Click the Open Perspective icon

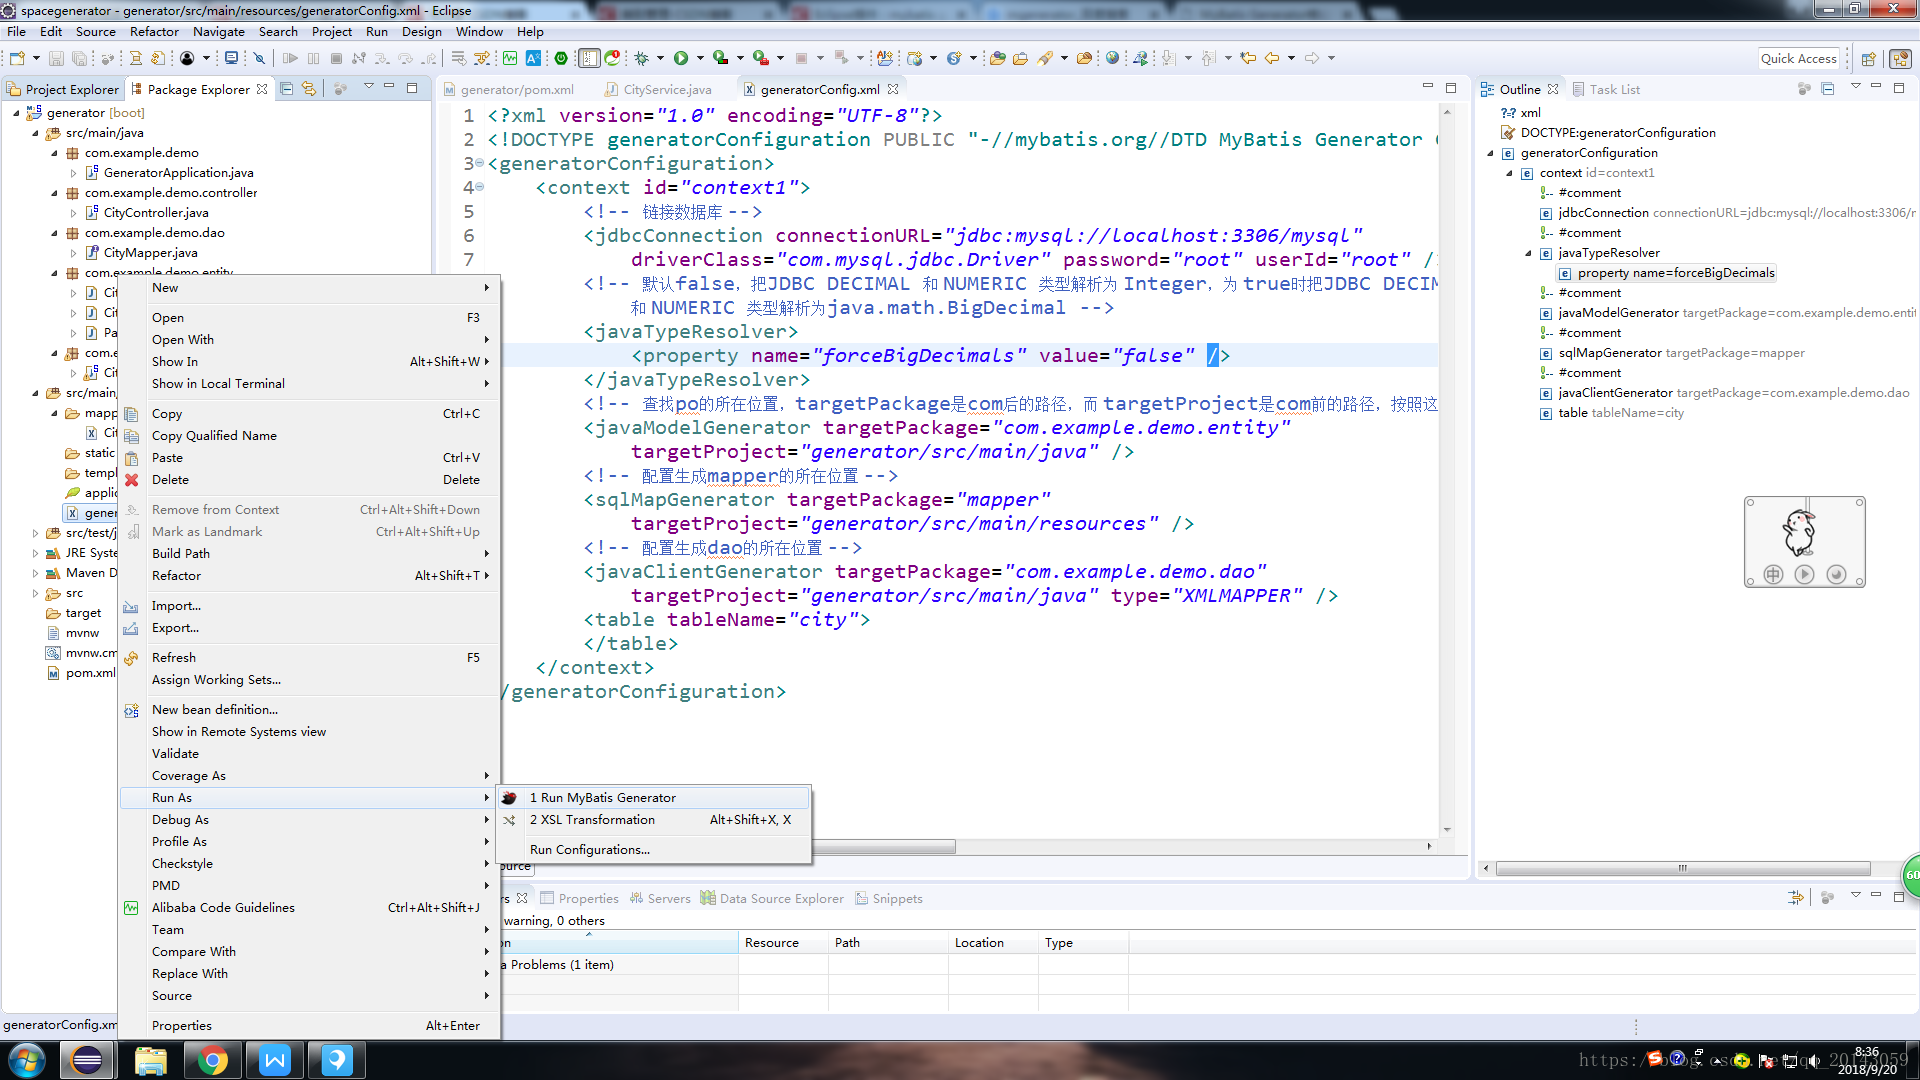[1868, 58]
